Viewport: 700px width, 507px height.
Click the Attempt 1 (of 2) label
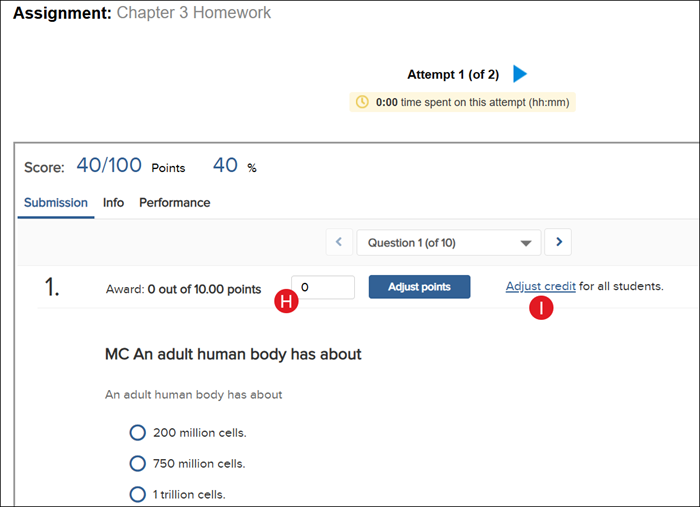point(453,75)
